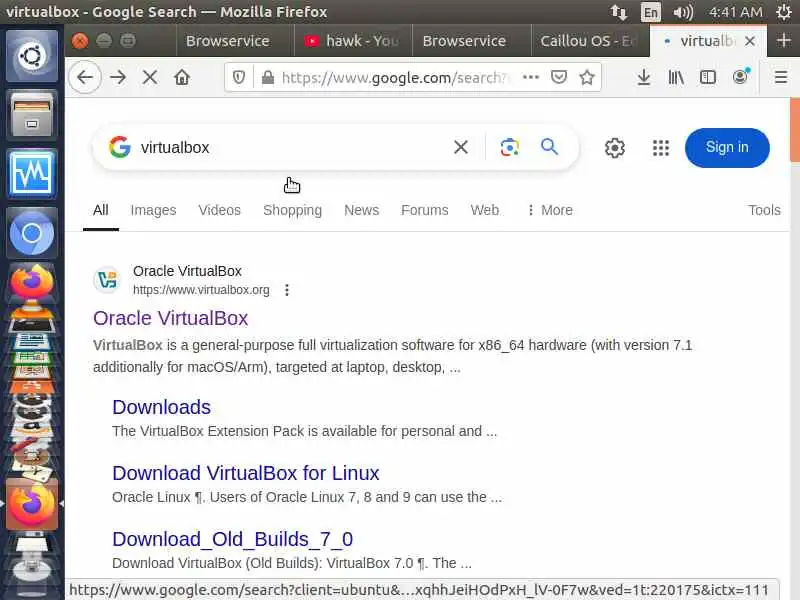Go forward with the forward arrow

coord(118,77)
